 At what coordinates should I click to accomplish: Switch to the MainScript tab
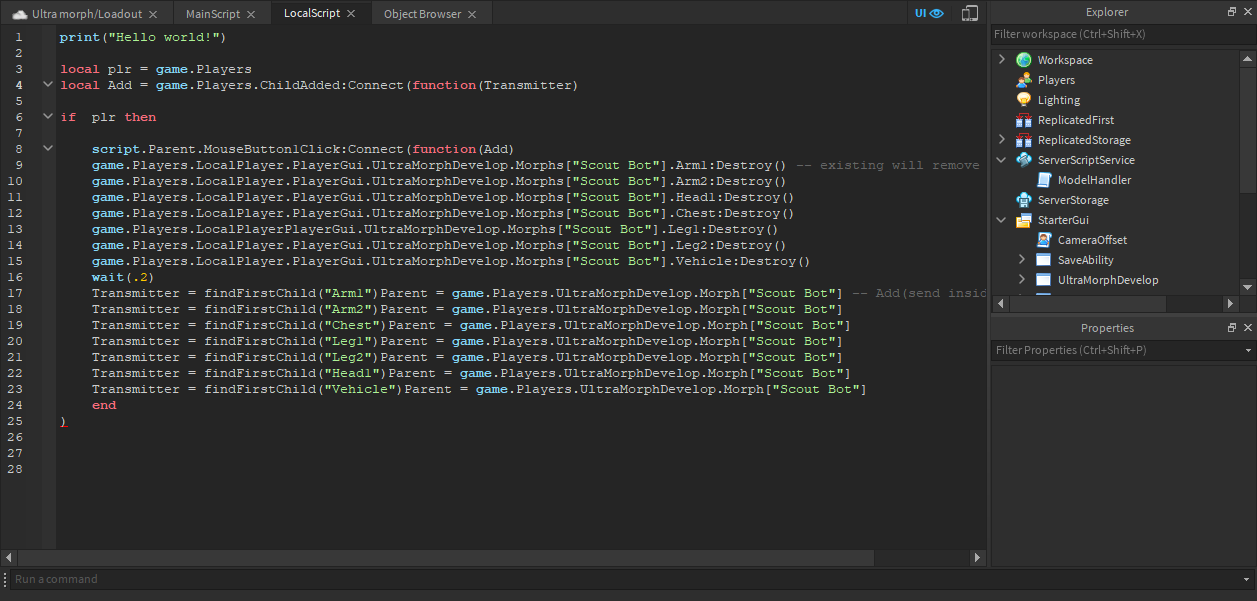[214, 13]
